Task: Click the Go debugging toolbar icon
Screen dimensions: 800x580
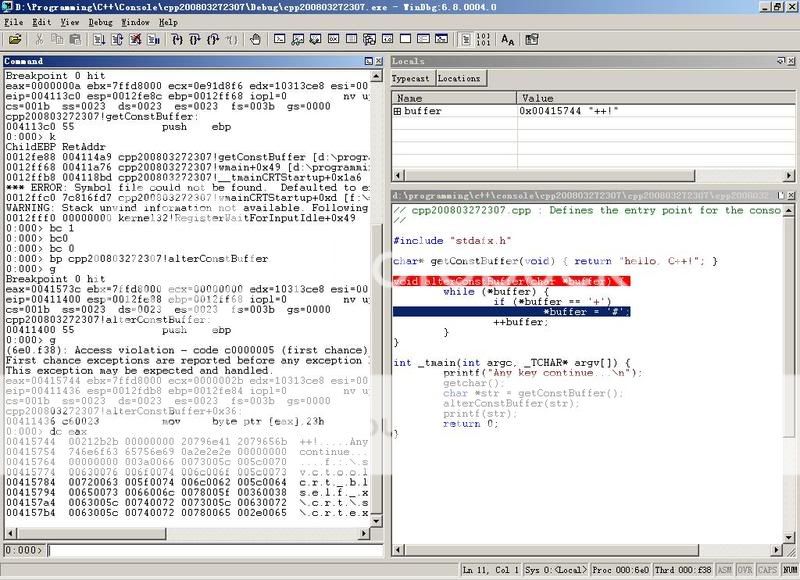Action: (99, 39)
